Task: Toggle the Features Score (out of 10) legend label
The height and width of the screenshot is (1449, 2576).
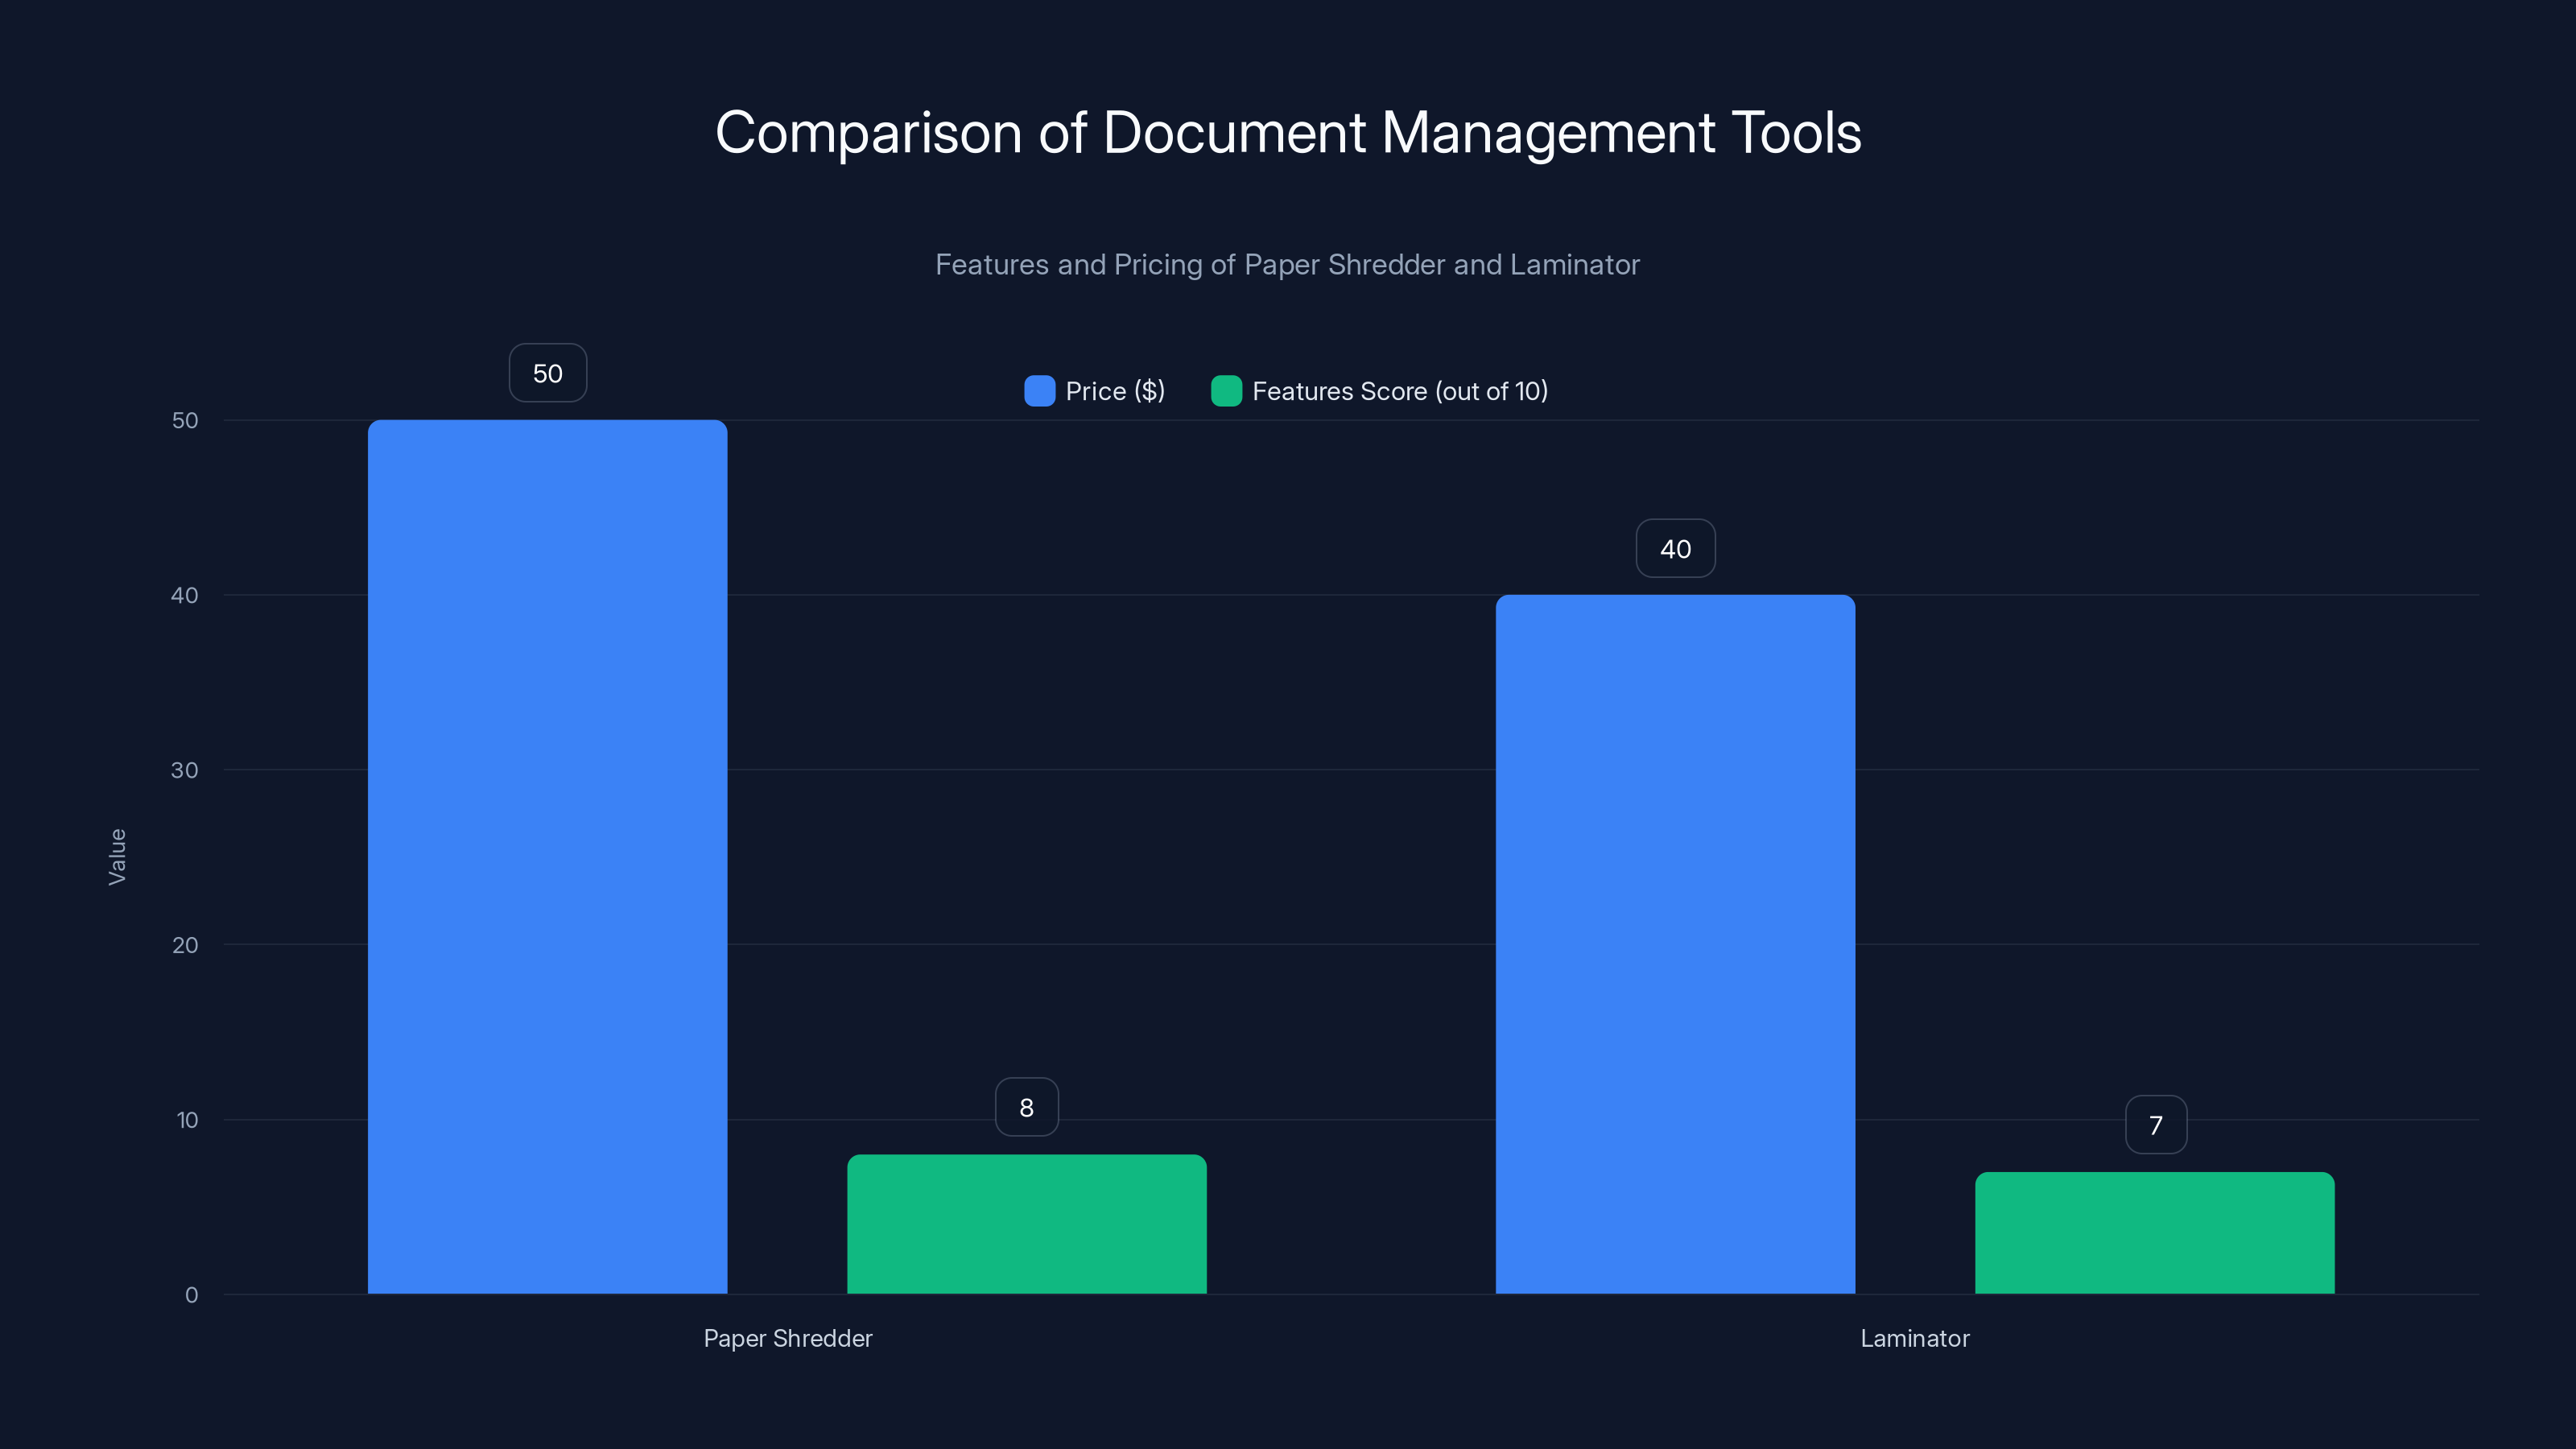Action: [1400, 391]
